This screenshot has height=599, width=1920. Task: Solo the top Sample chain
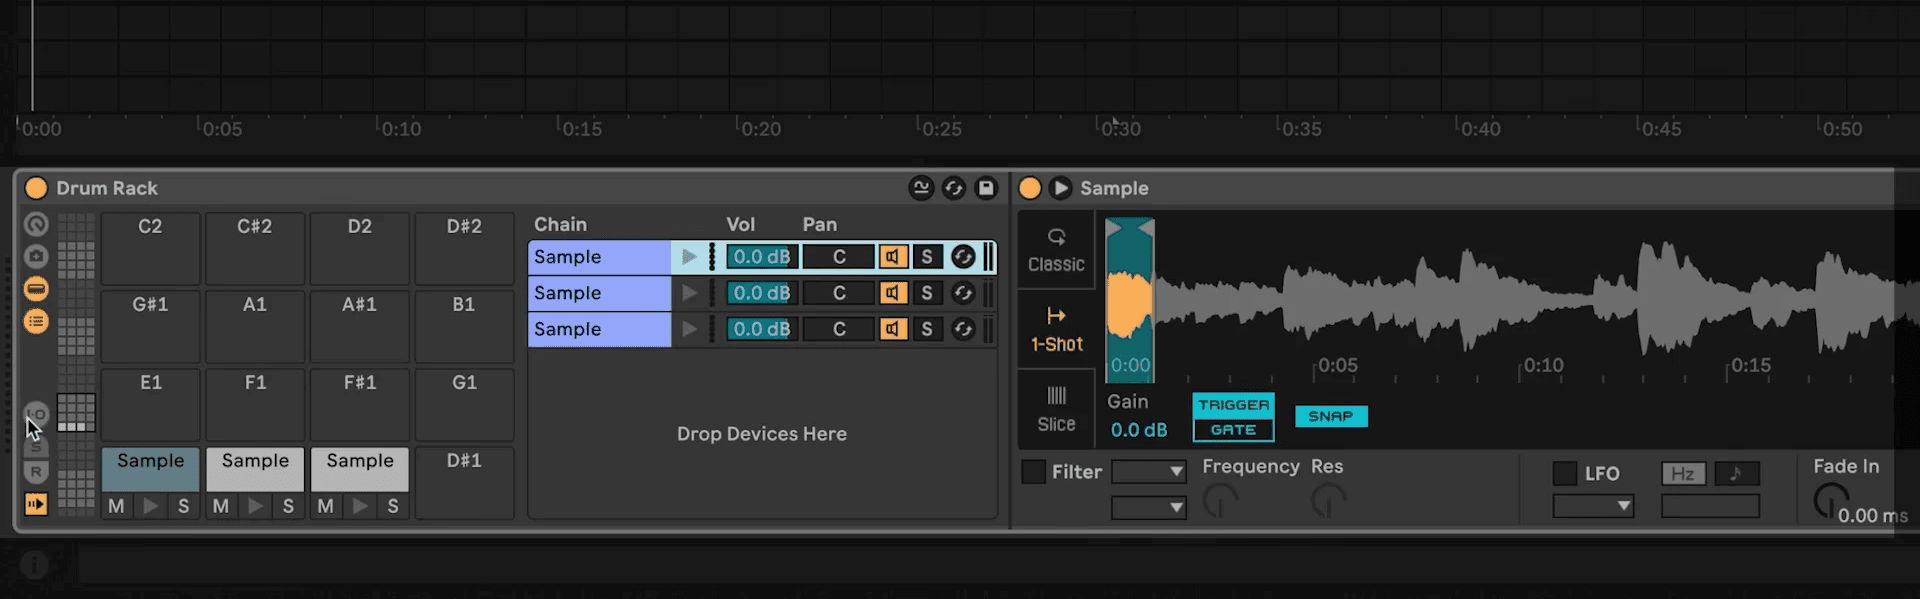(927, 257)
